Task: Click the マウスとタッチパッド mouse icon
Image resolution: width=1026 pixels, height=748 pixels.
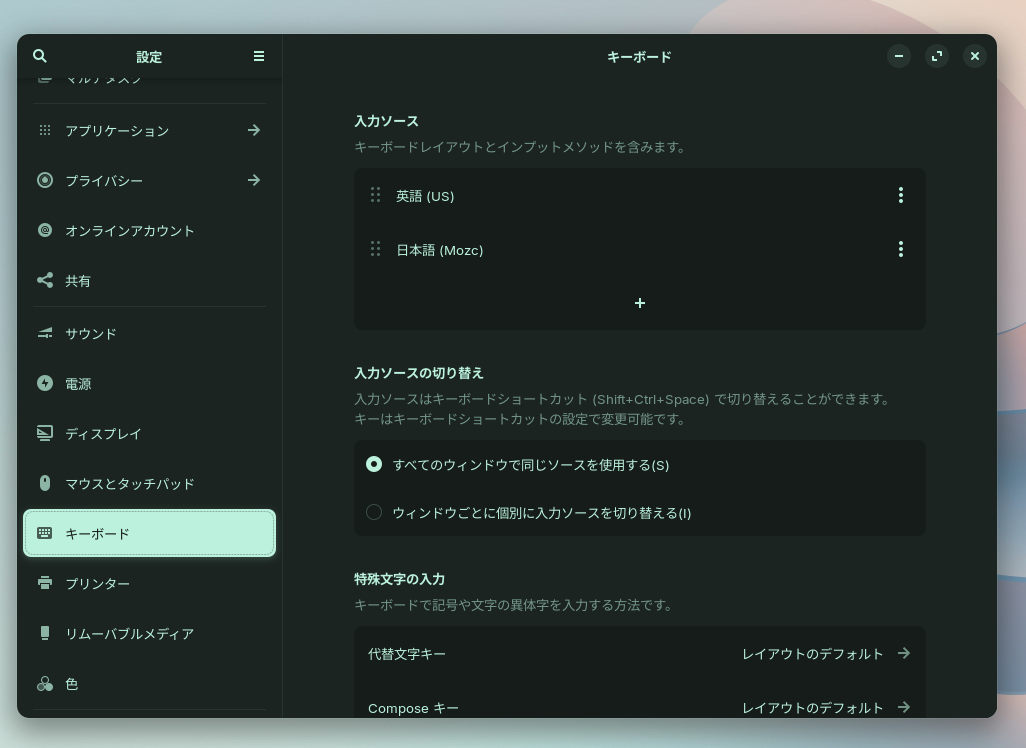Action: (x=44, y=483)
